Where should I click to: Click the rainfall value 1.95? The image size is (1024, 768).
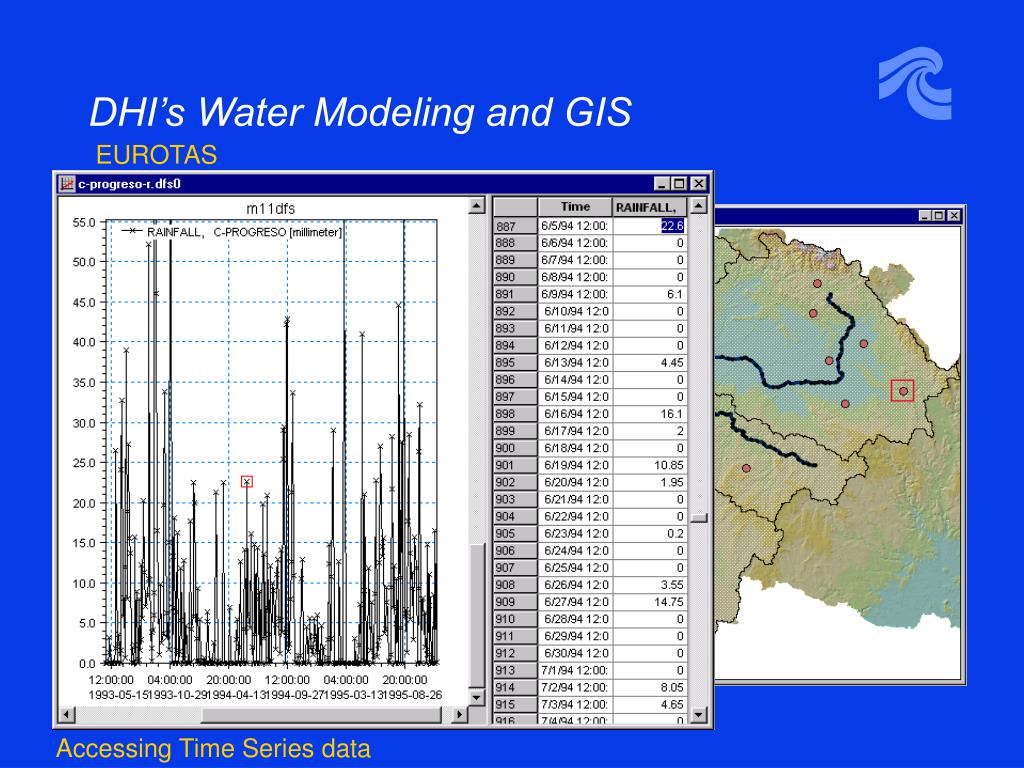(650, 482)
